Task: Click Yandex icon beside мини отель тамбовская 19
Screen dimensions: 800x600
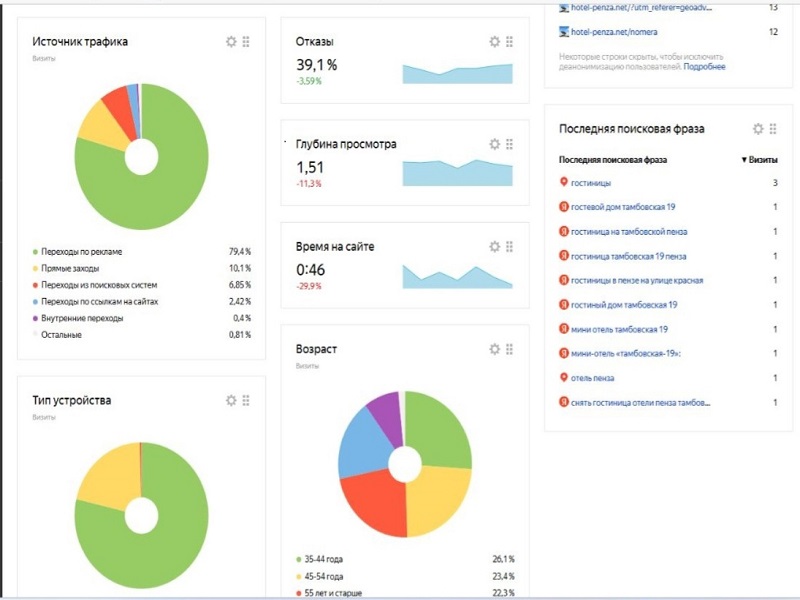Action: (564, 329)
